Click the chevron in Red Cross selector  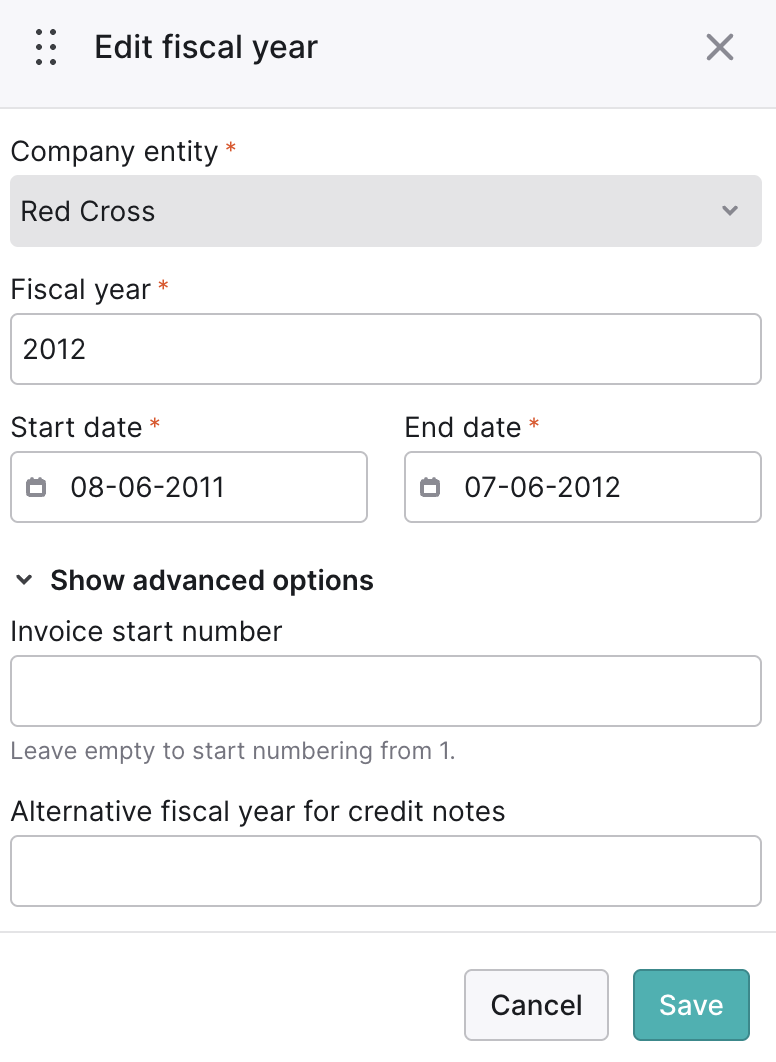pyautogui.click(x=730, y=211)
